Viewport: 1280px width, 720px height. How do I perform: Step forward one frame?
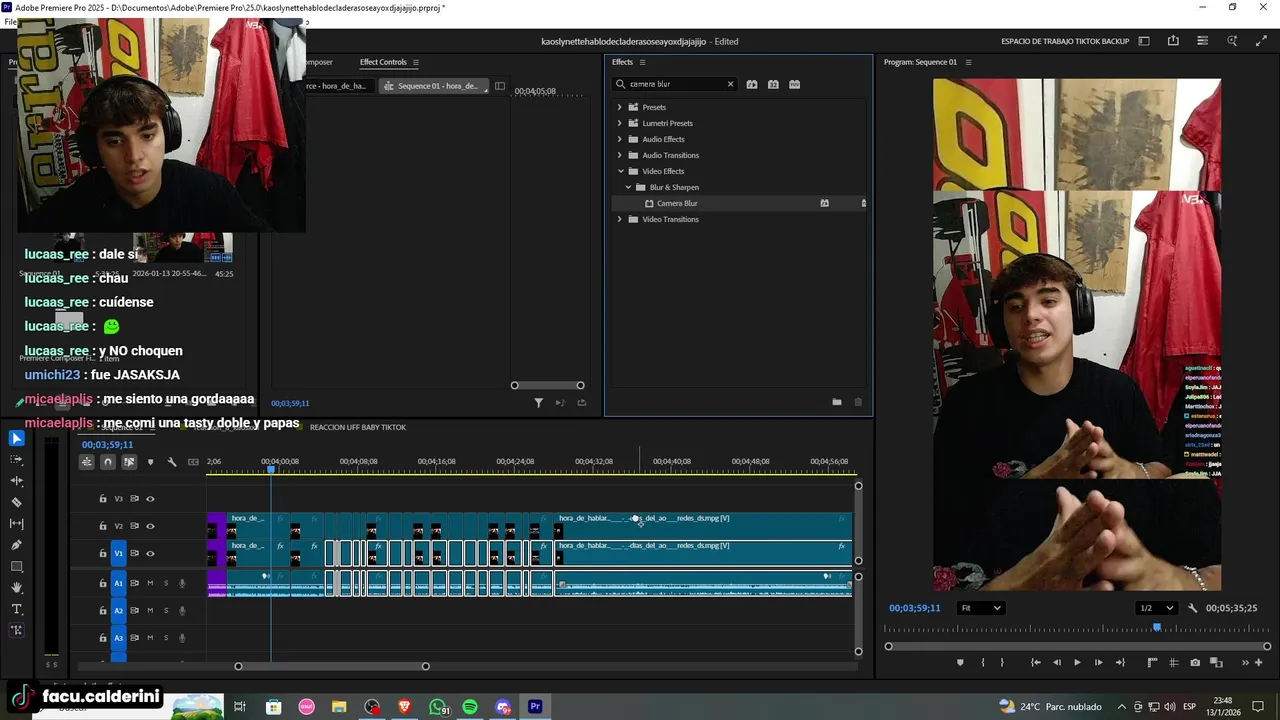tap(1098, 662)
